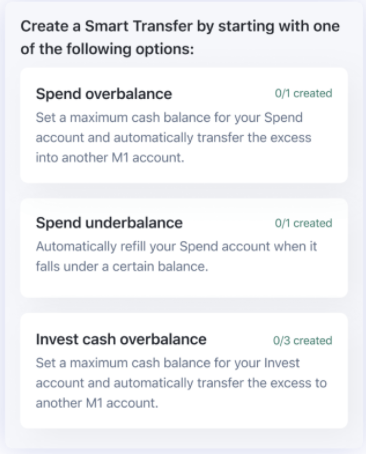Viewport: 366px width, 454px height.
Task: Click the Spend underbalance description about refilling
Action: (x=176, y=256)
